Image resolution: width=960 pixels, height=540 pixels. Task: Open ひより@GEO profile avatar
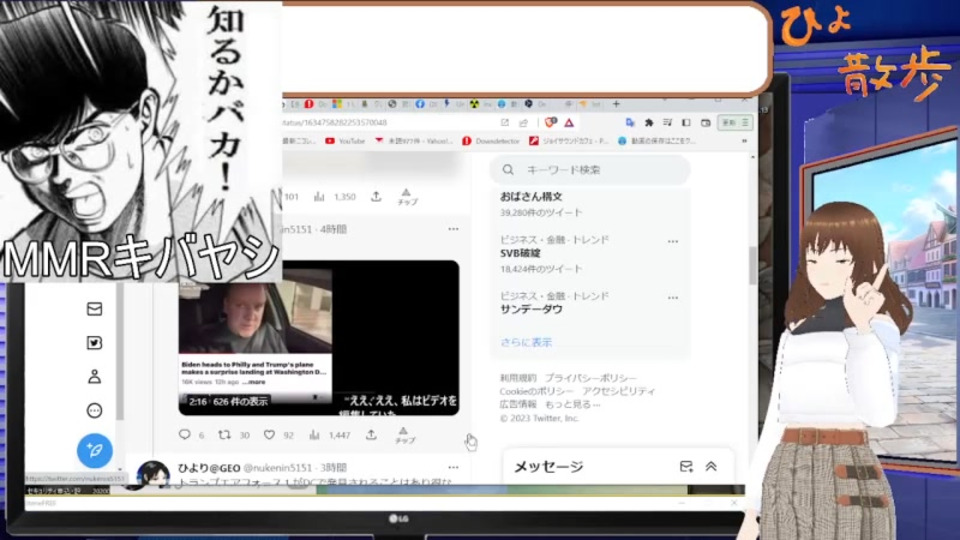pos(152,474)
